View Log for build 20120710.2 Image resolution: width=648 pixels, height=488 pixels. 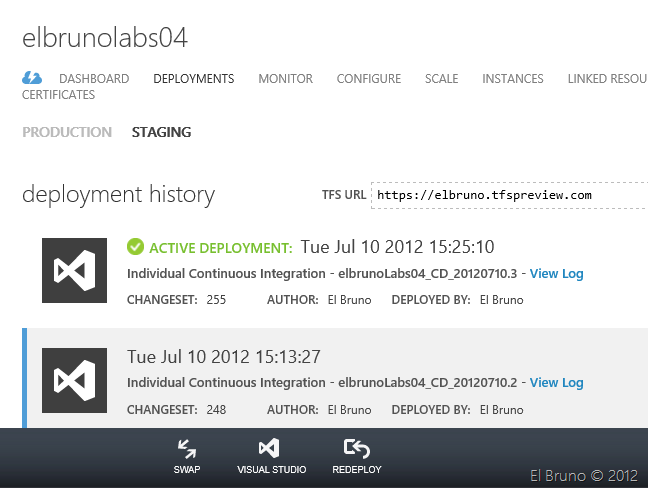[x=556, y=383]
